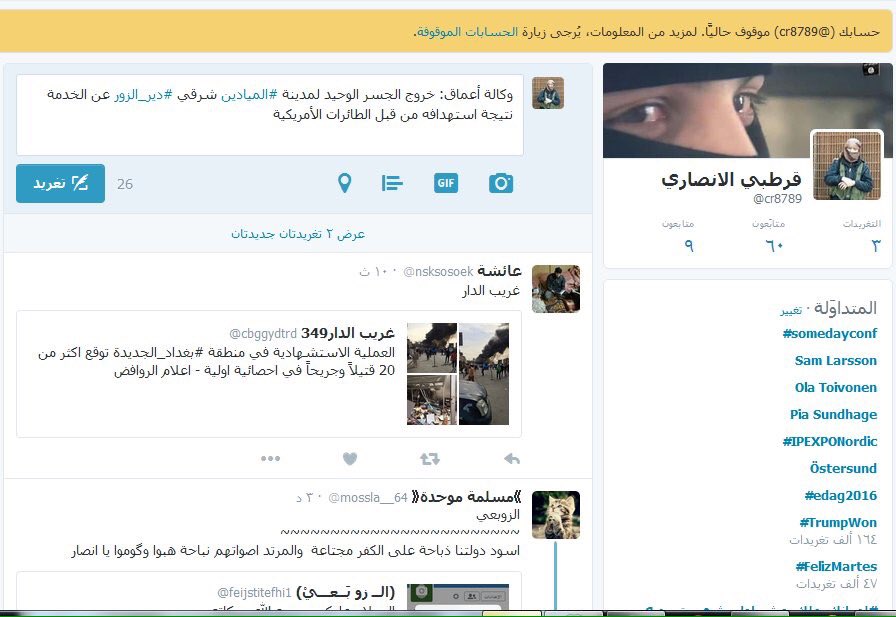Show the two new tweets bar
Viewport: 896px width, 617px height.
tap(298, 234)
